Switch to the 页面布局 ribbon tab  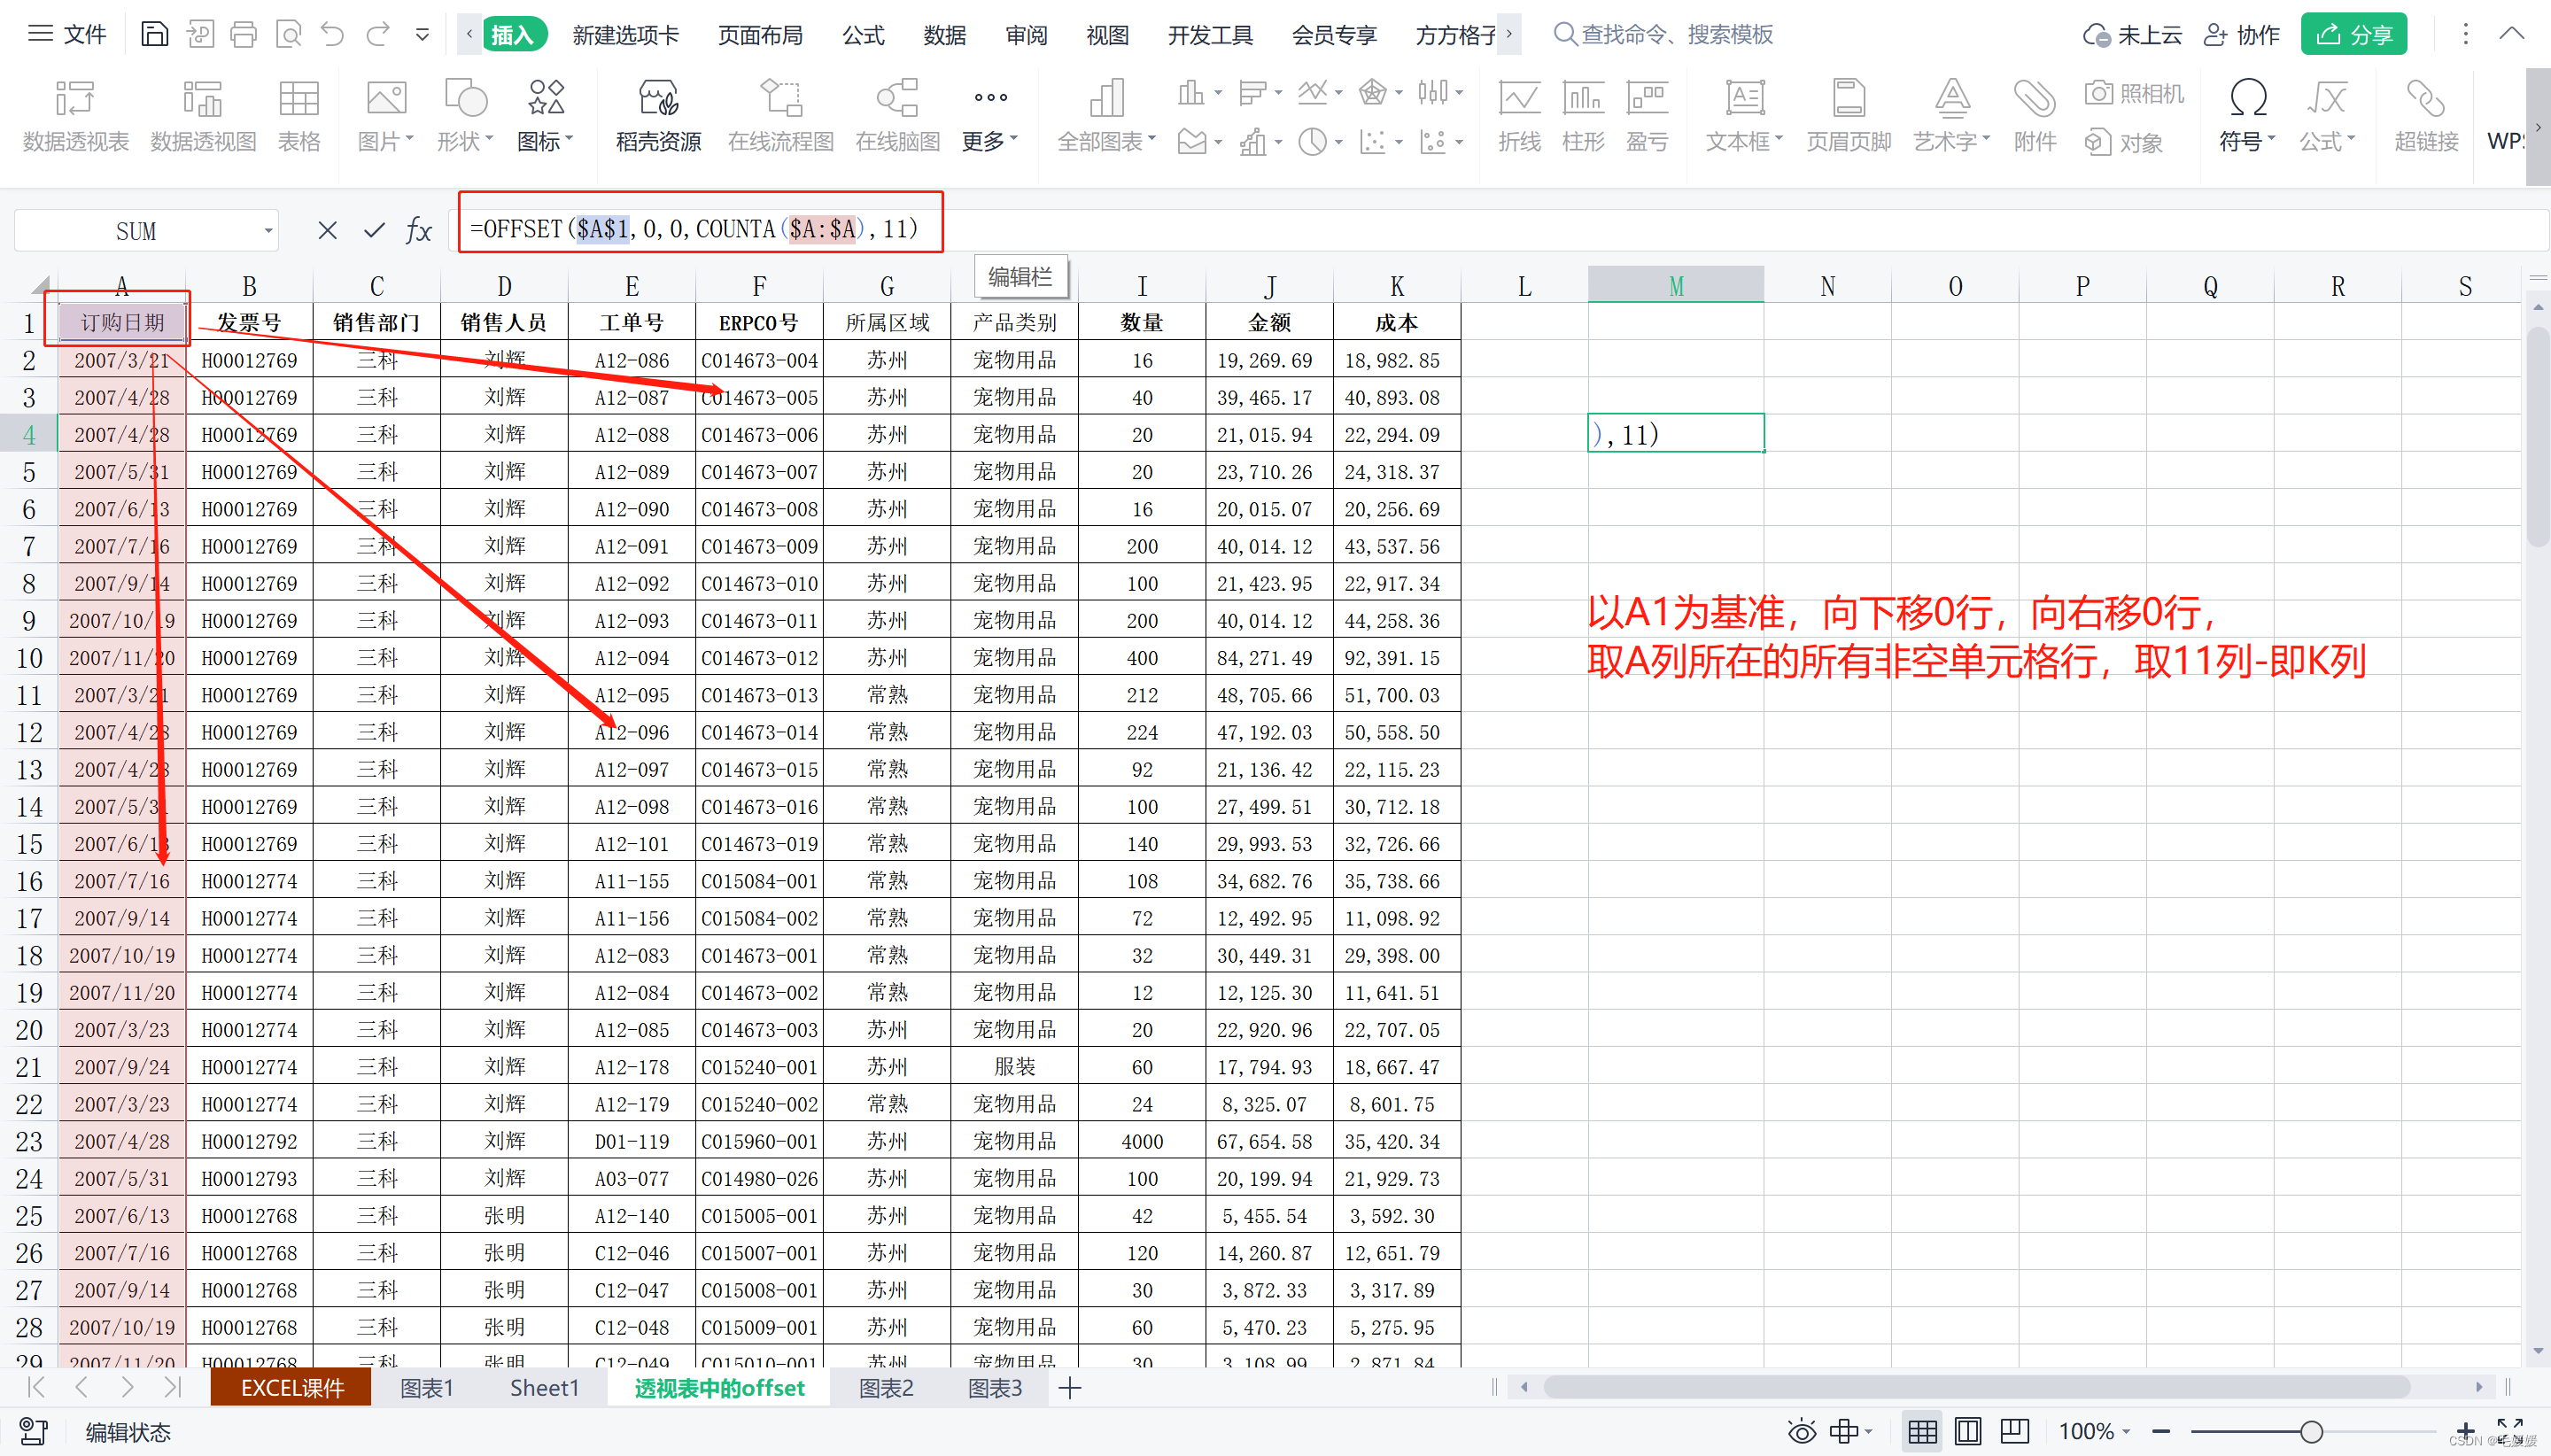pyautogui.click(x=760, y=35)
